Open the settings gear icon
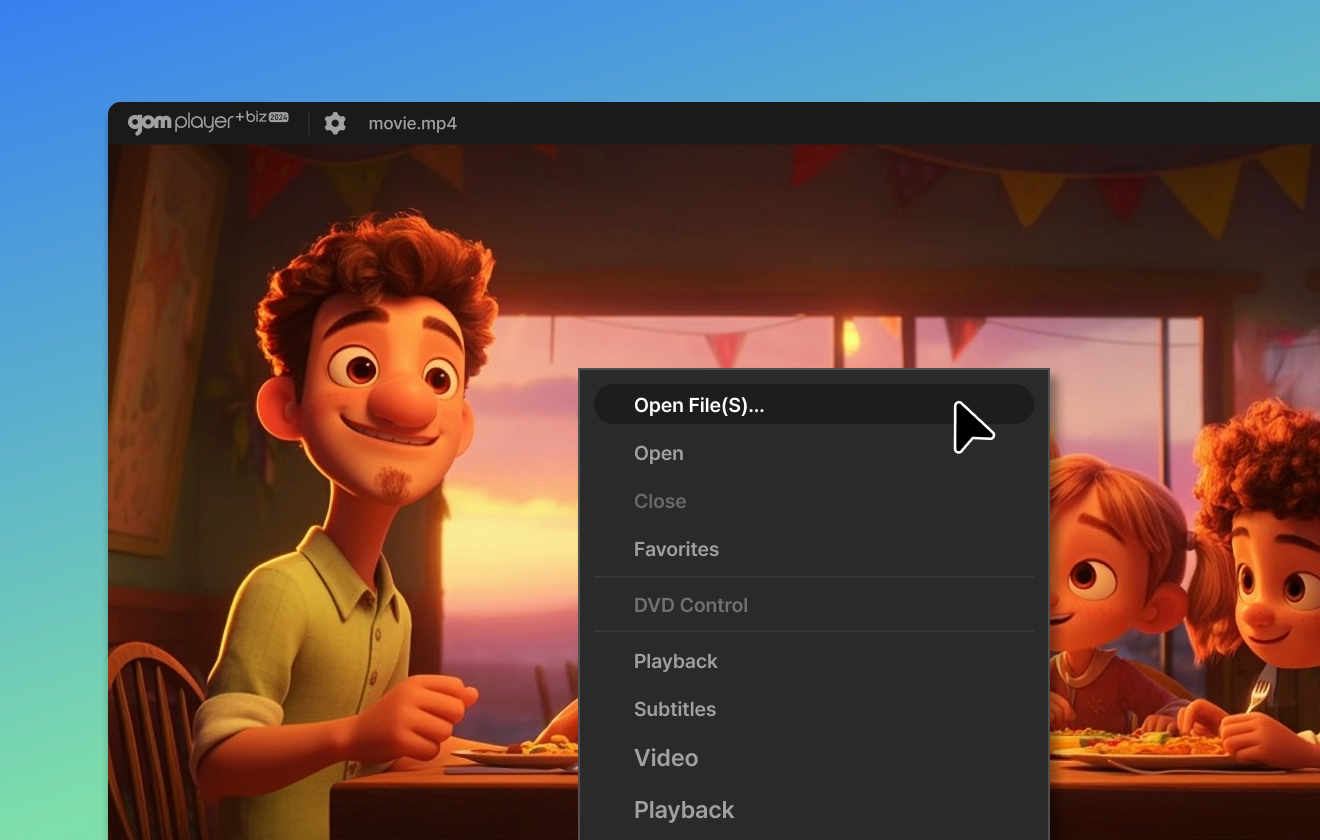 pyautogui.click(x=335, y=123)
